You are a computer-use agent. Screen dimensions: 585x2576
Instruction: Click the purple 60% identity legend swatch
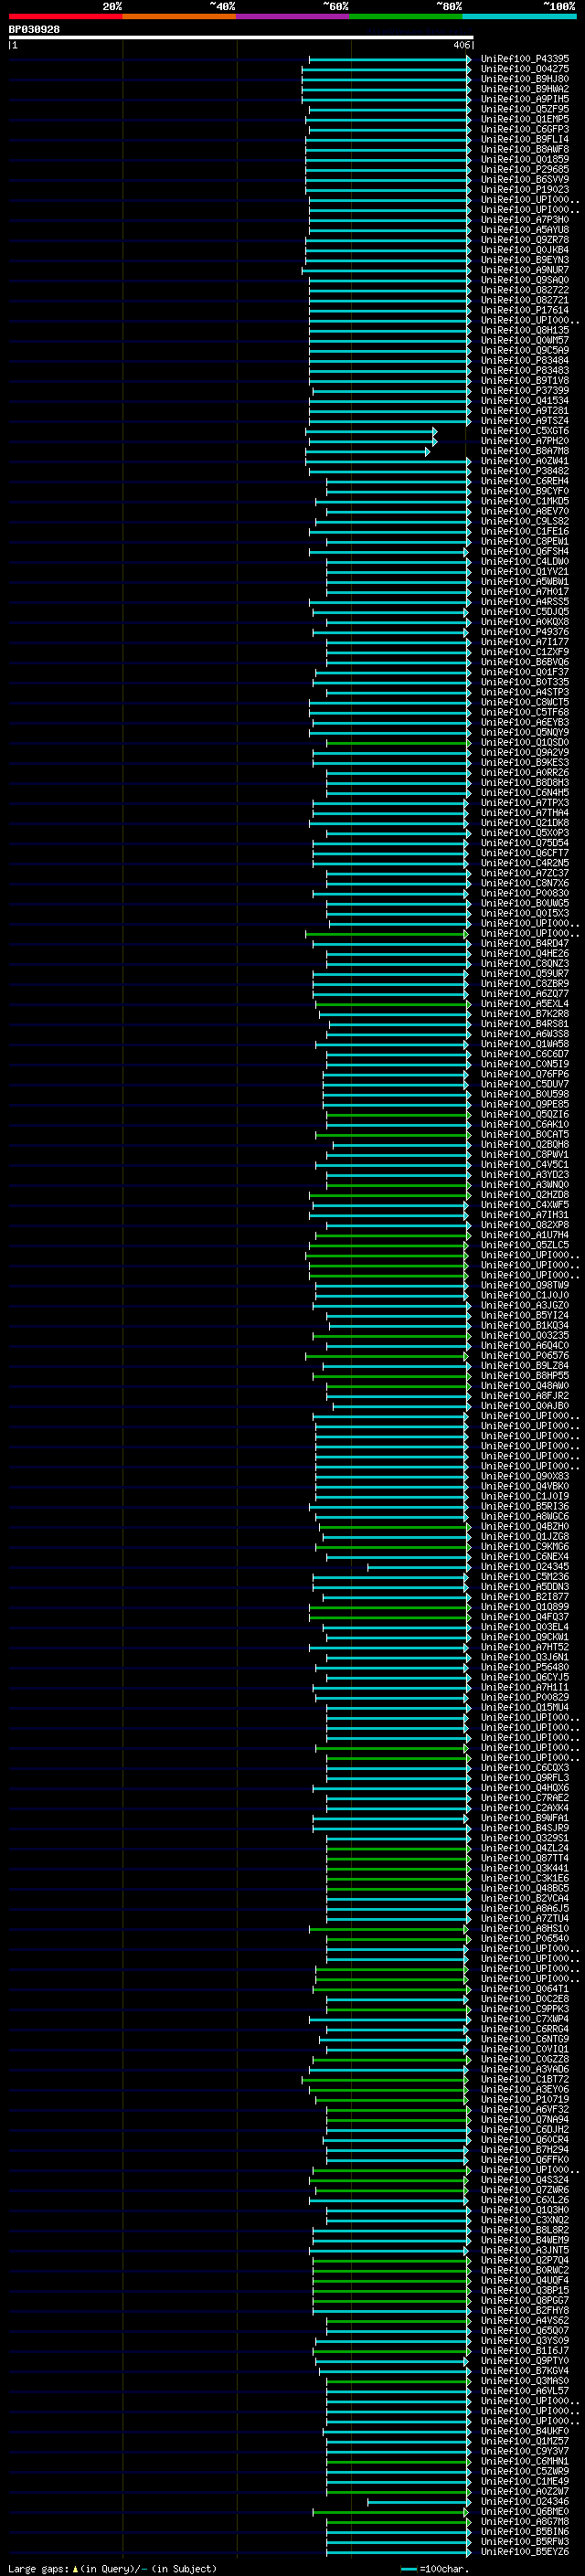pos(293,16)
